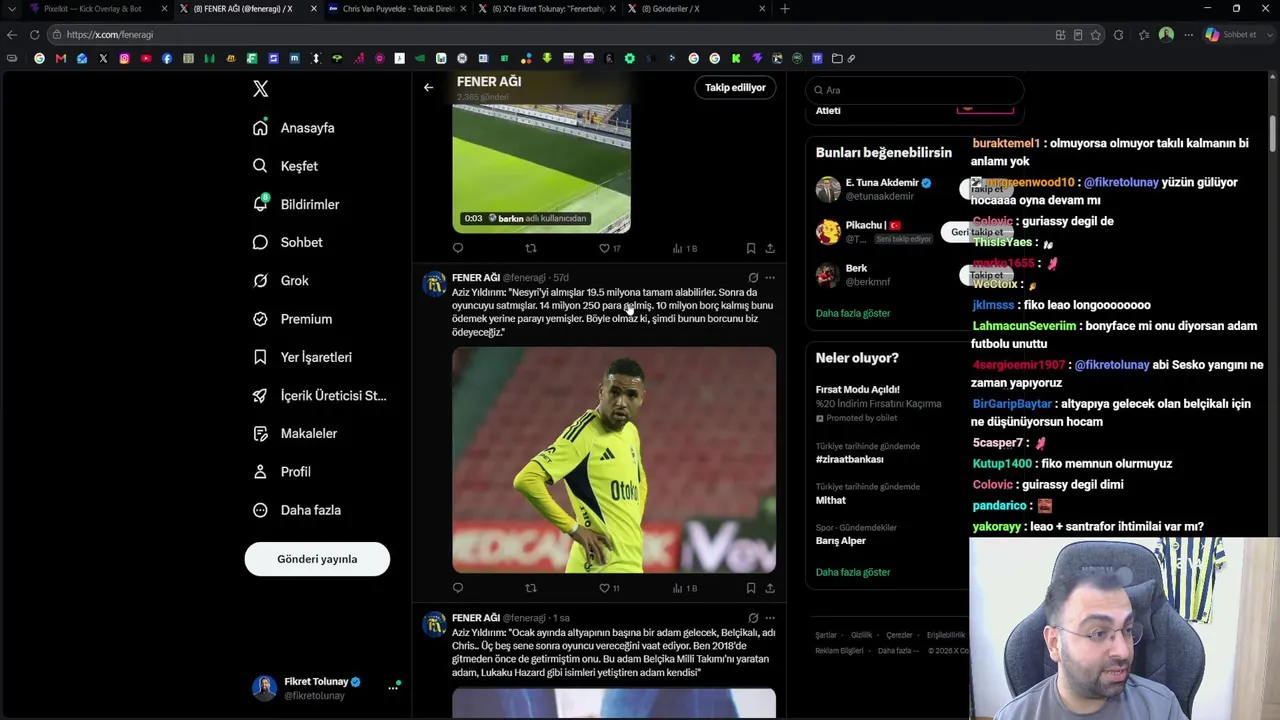Open more options on the Nesyri post

tap(770, 278)
